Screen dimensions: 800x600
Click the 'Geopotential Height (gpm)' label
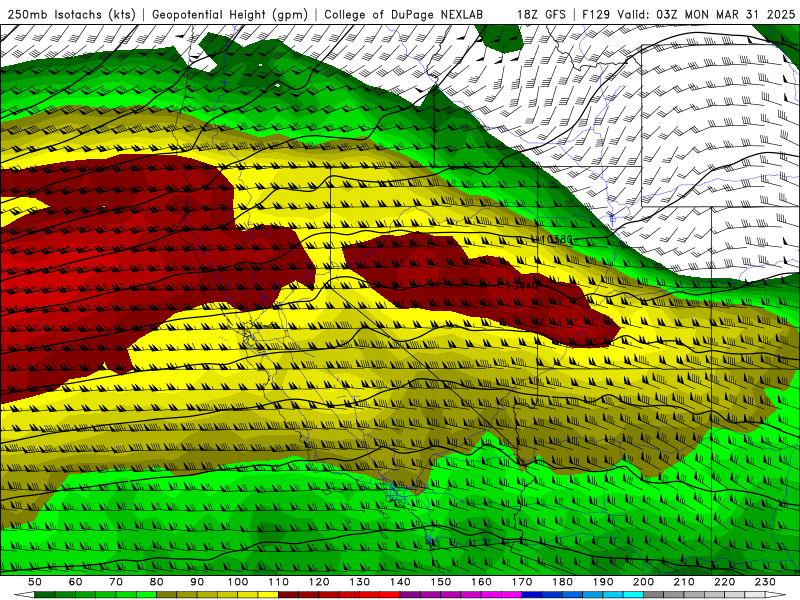click(x=230, y=14)
